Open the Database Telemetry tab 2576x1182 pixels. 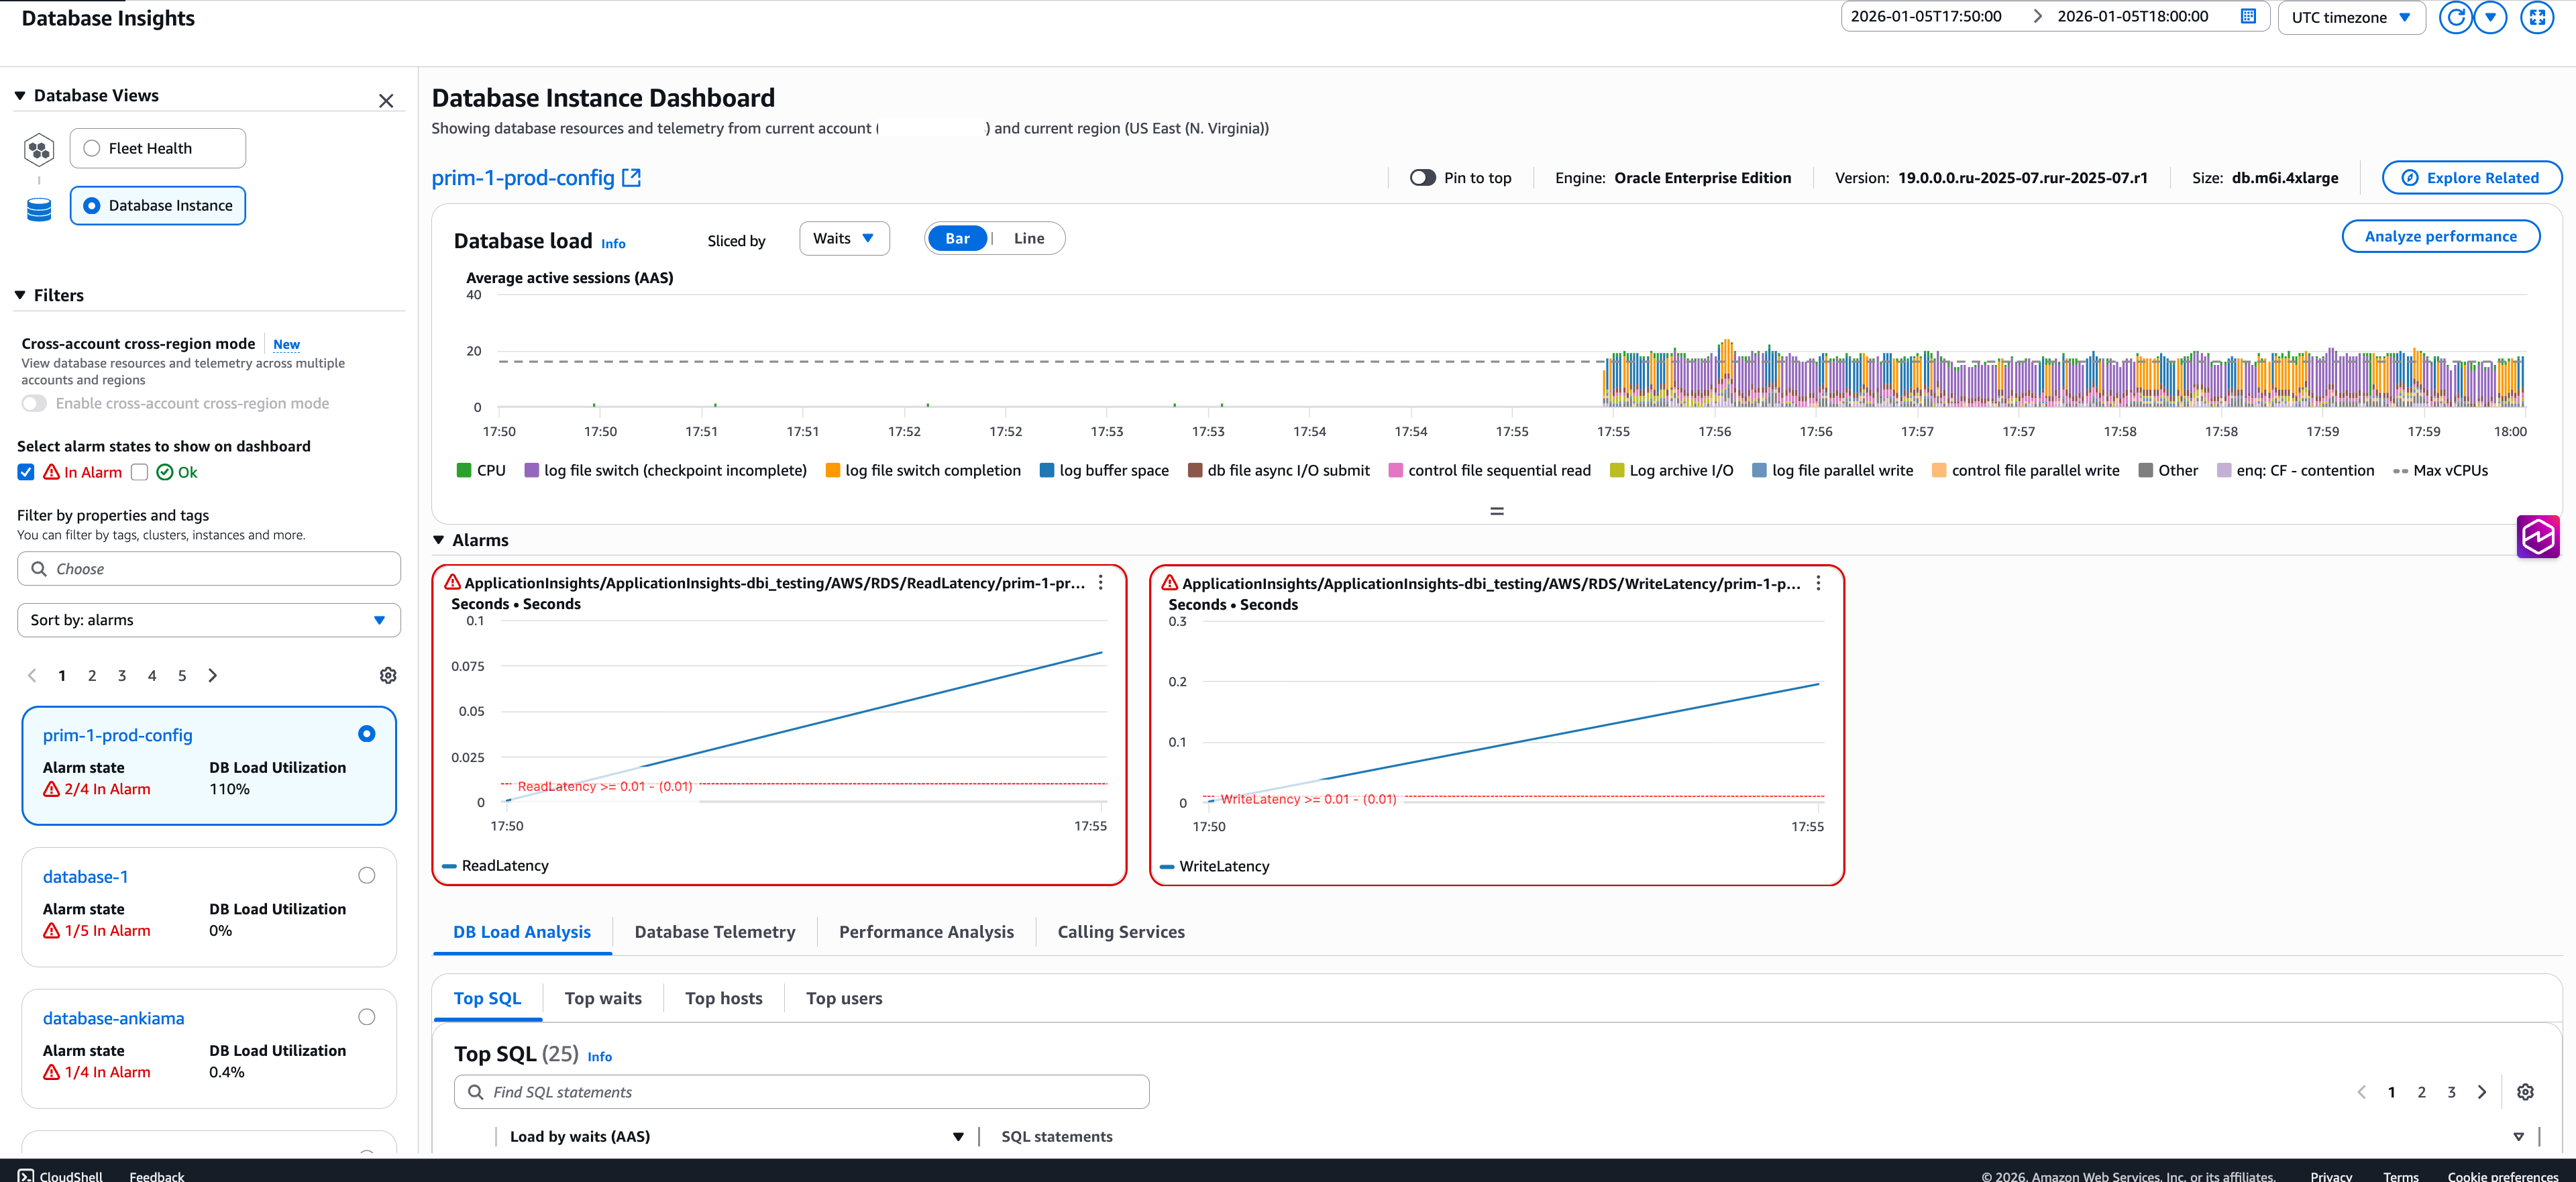coord(715,932)
